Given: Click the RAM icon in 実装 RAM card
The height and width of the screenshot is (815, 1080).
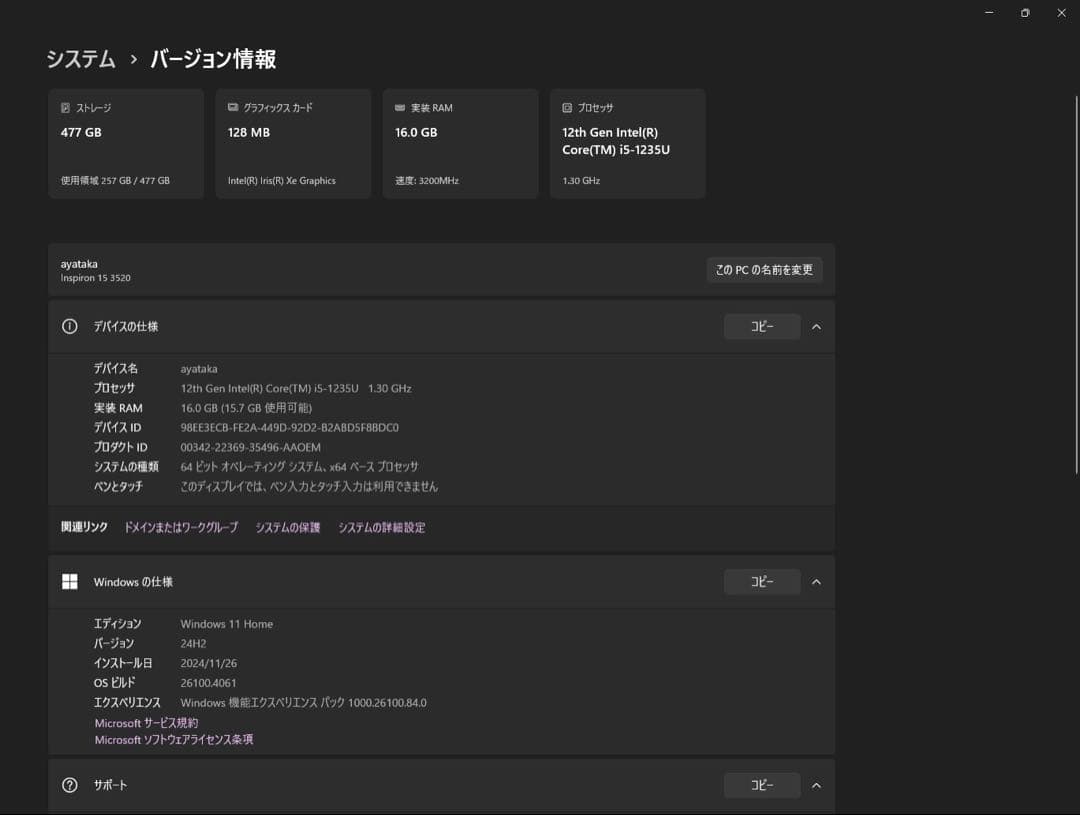Looking at the screenshot, I should tap(400, 108).
